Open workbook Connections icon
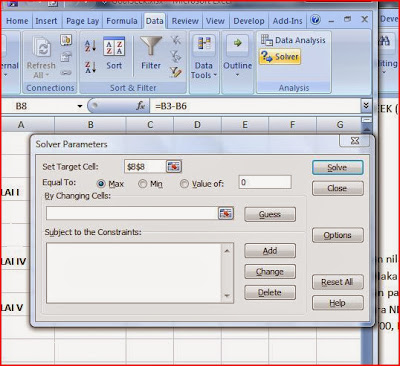The height and width of the screenshot is (366, 400). coord(66,40)
